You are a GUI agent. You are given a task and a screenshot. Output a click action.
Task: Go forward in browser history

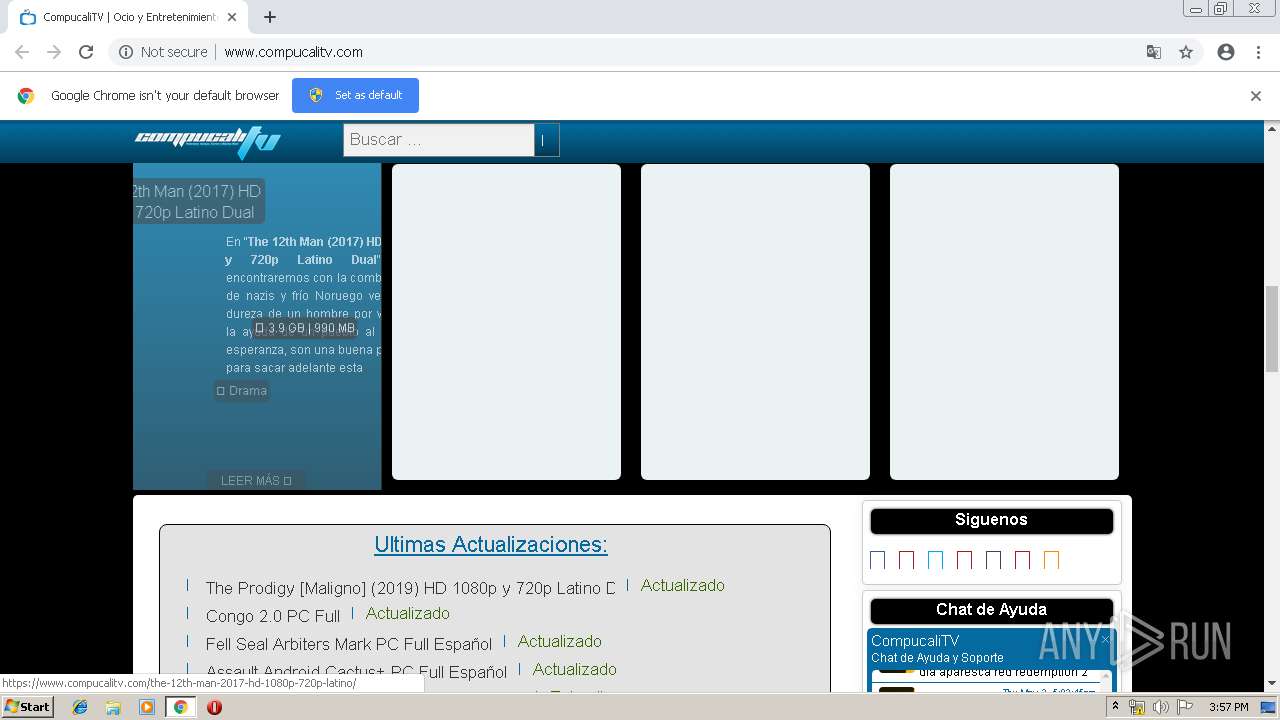tap(54, 52)
